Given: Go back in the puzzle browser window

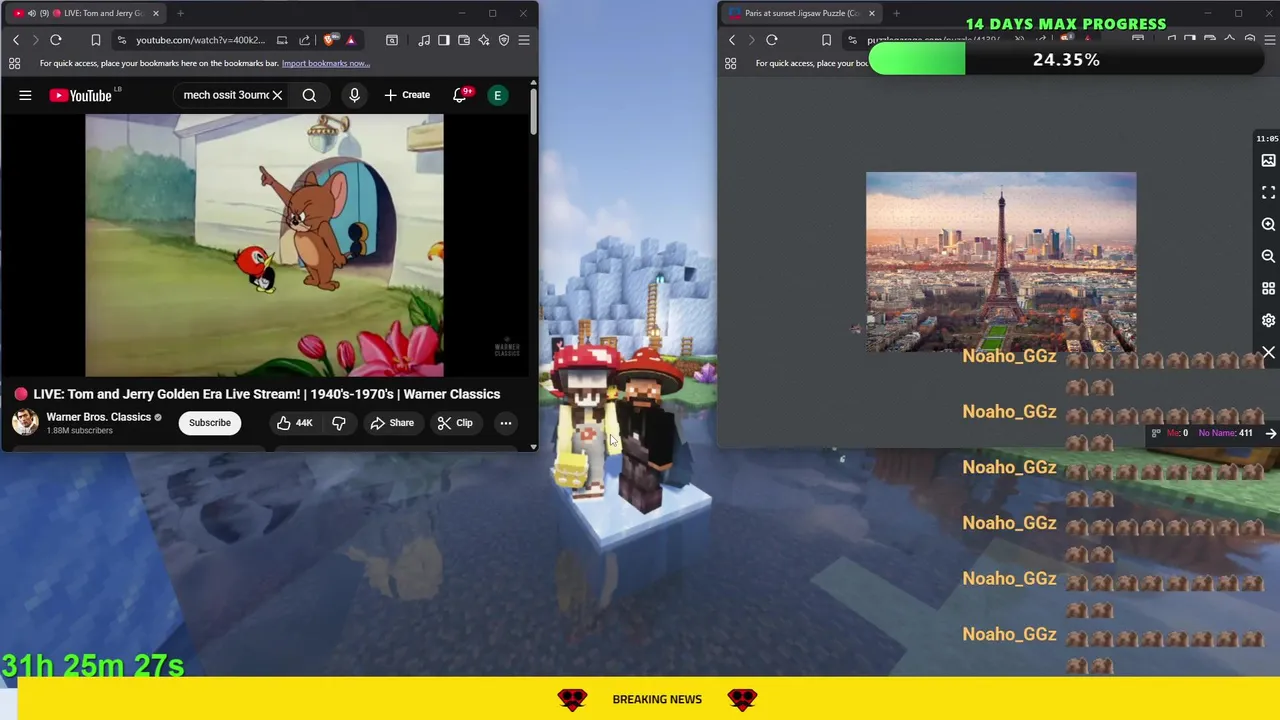Looking at the screenshot, I should [732, 40].
